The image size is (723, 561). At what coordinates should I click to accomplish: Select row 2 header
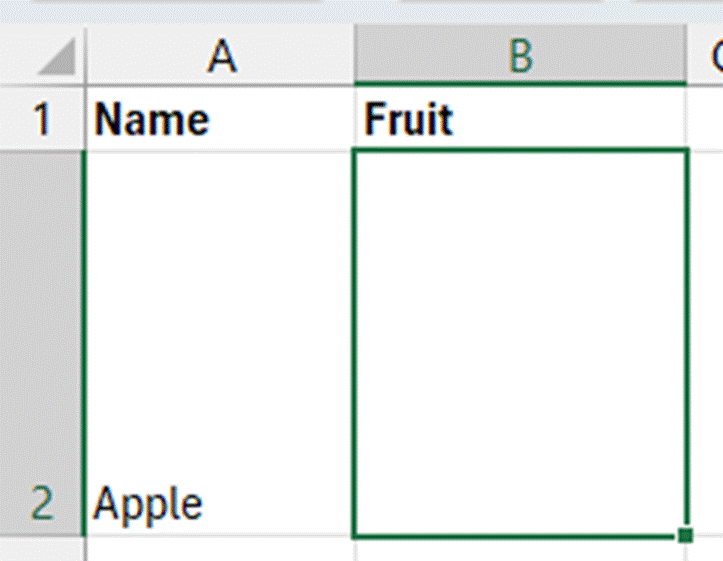point(42,345)
